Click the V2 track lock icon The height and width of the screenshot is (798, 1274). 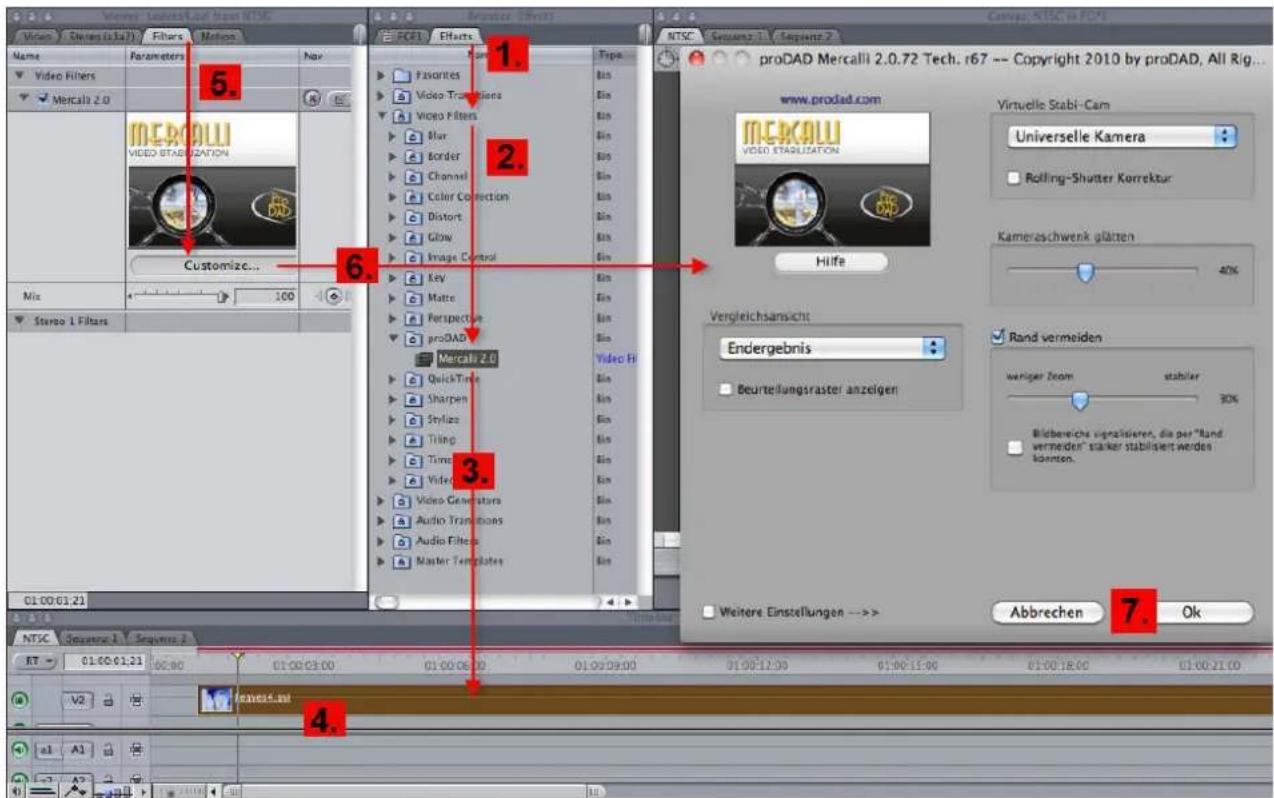(109, 701)
